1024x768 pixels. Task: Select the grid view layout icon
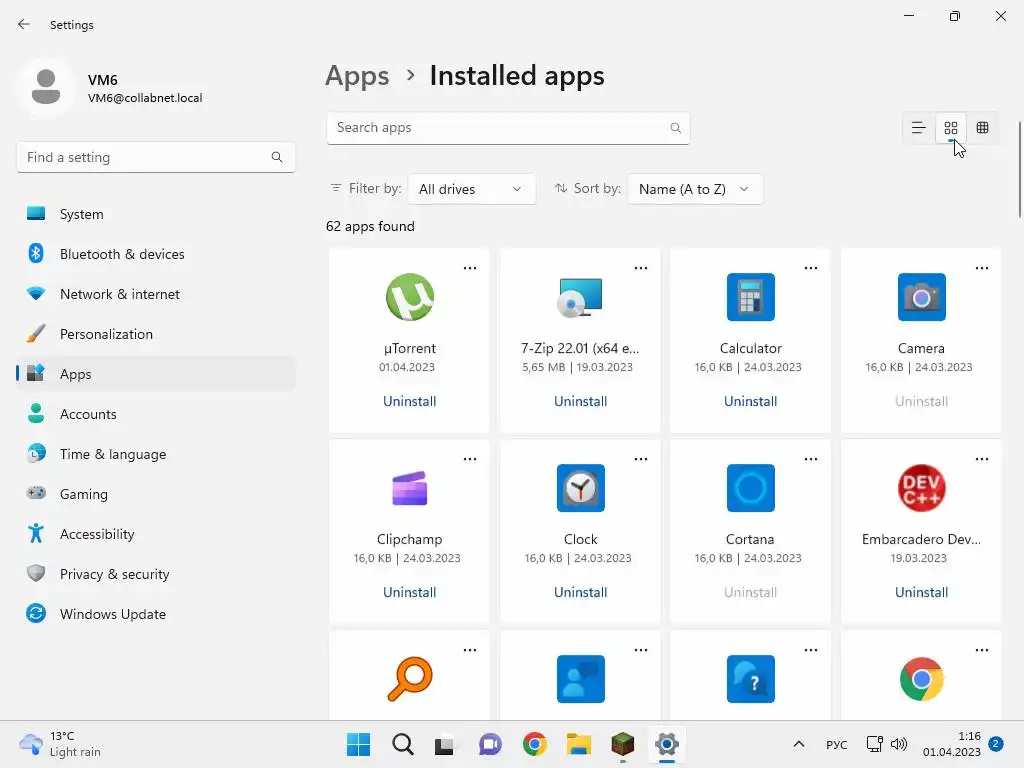click(x=951, y=128)
